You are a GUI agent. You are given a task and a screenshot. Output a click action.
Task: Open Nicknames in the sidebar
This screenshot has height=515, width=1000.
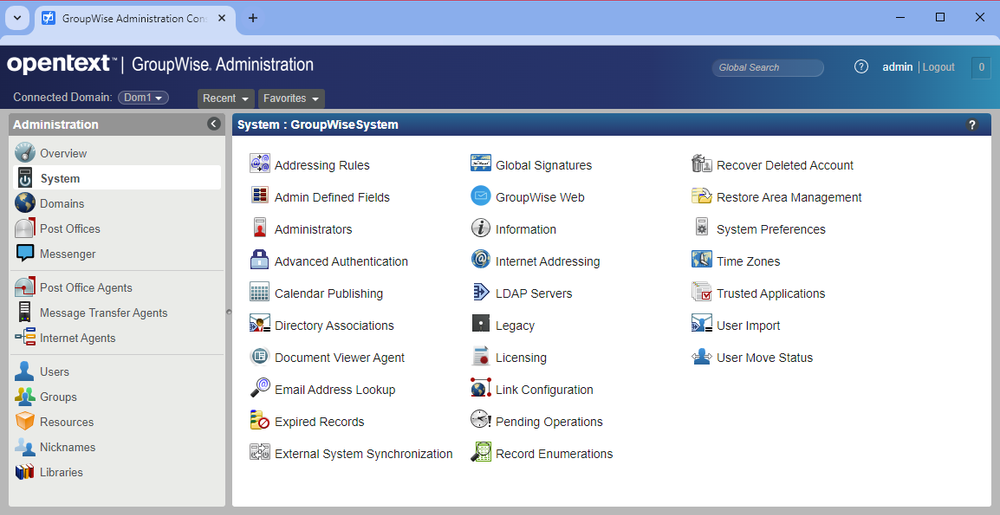pos(117,447)
